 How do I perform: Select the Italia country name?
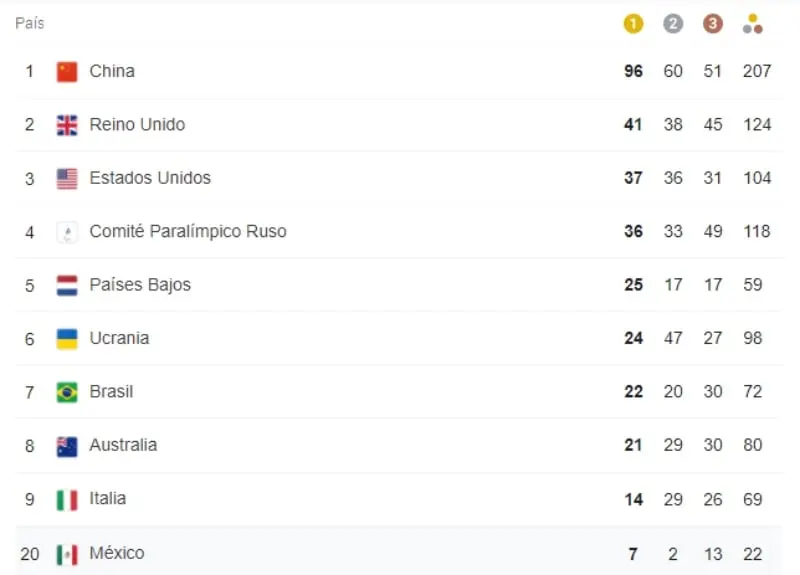point(108,498)
